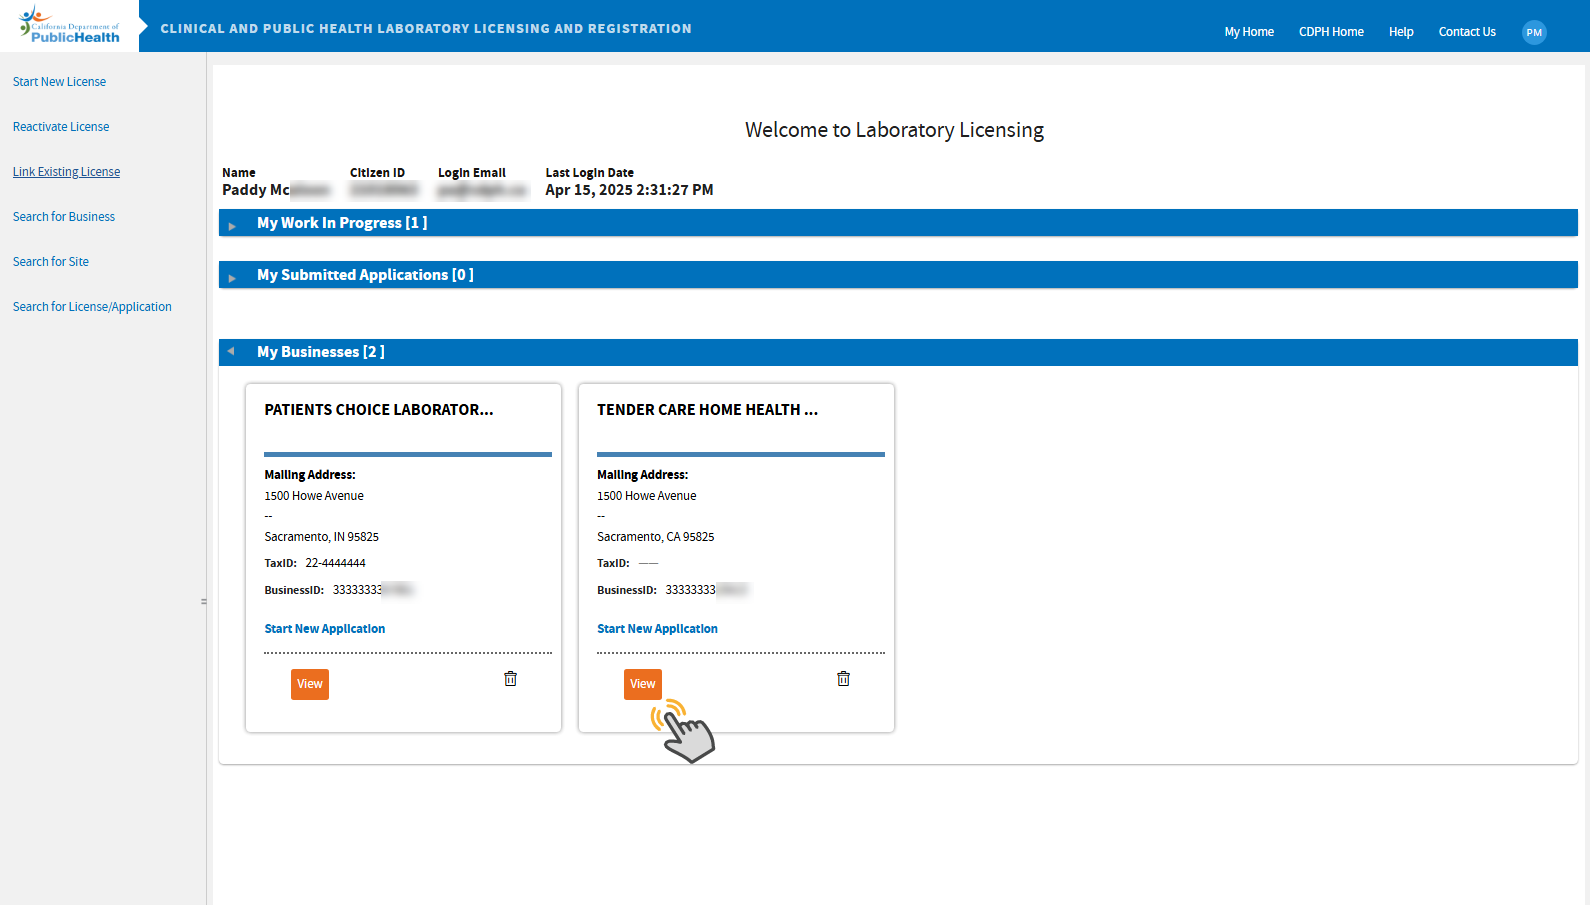The height and width of the screenshot is (905, 1590).
Task: Select Contact Us in the header
Action: tap(1466, 32)
